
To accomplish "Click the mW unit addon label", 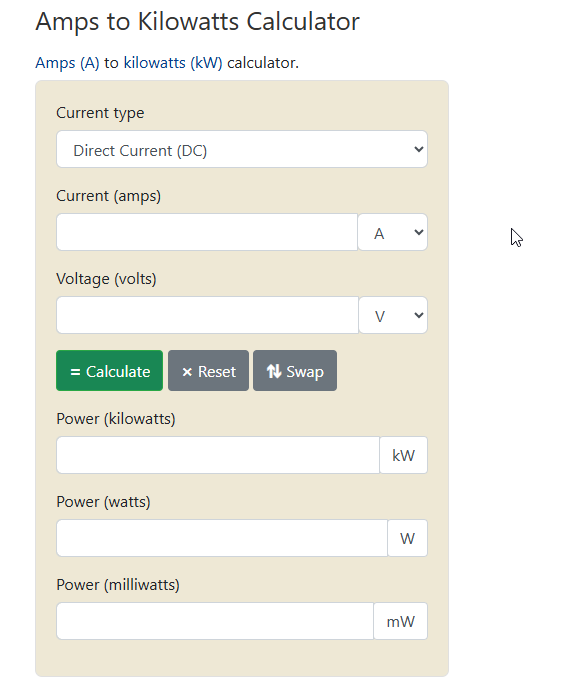I will [x=401, y=621].
